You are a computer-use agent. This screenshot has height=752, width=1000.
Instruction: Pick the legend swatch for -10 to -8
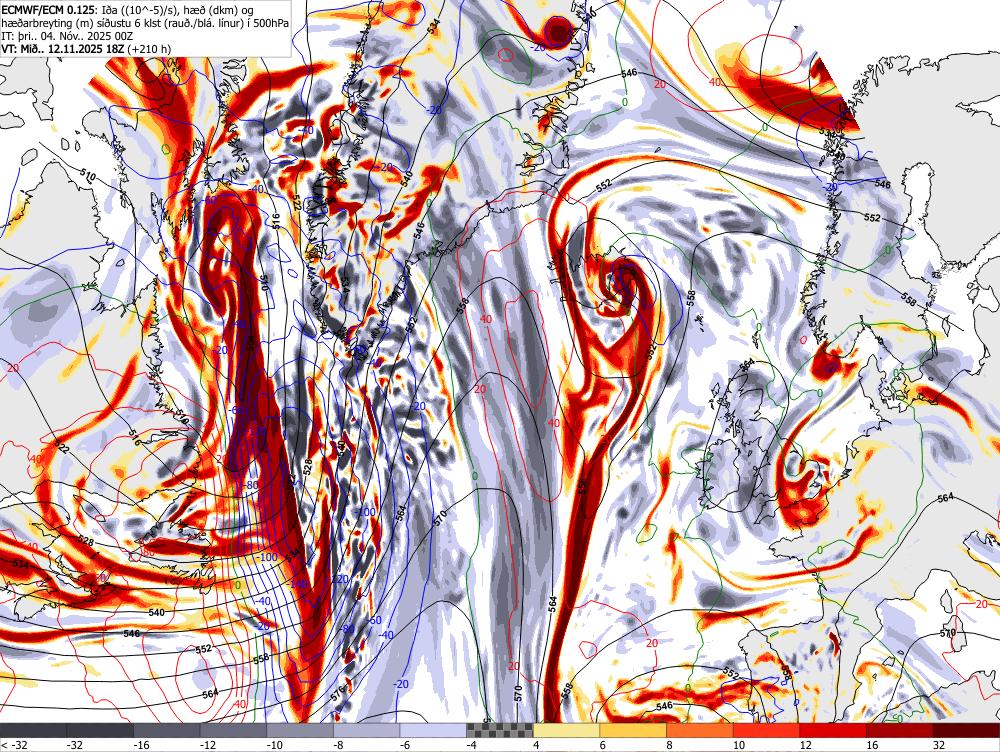(300, 730)
